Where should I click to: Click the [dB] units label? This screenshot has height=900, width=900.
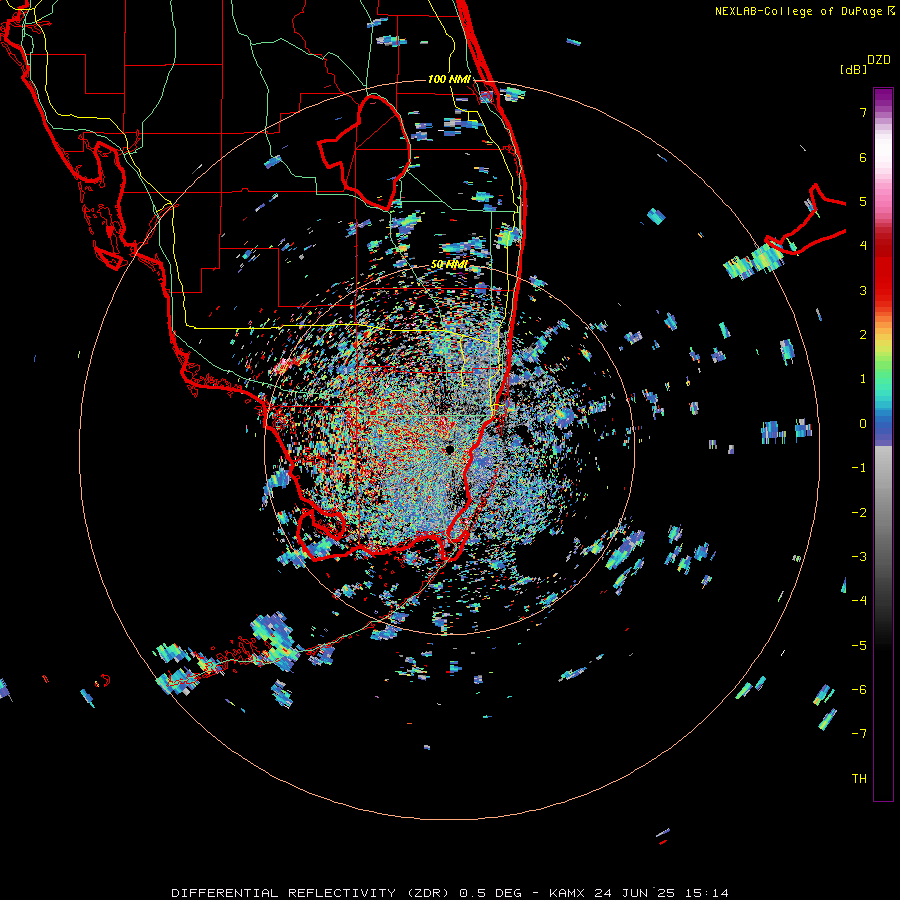pyautogui.click(x=853, y=69)
